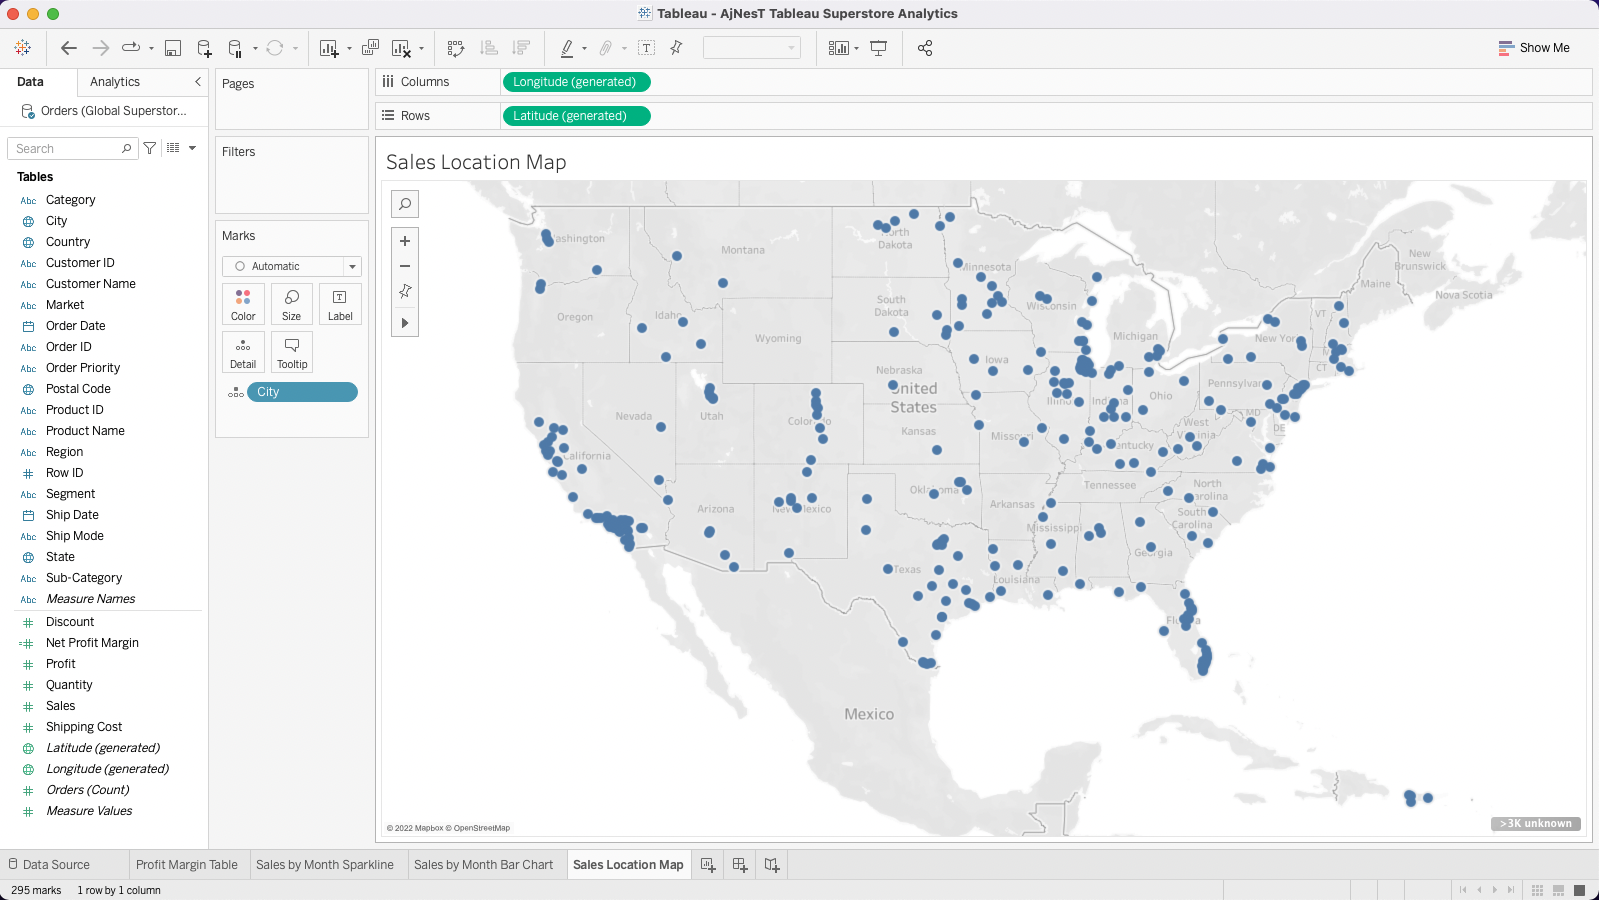Zoom out on the map with minus button
Image resolution: width=1599 pixels, height=900 pixels.
pos(405,266)
